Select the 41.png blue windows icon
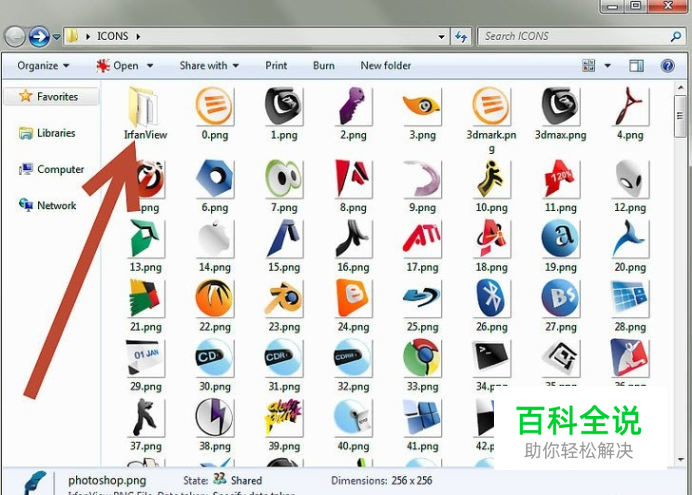Screen dimensions: 692x495 click(422, 417)
